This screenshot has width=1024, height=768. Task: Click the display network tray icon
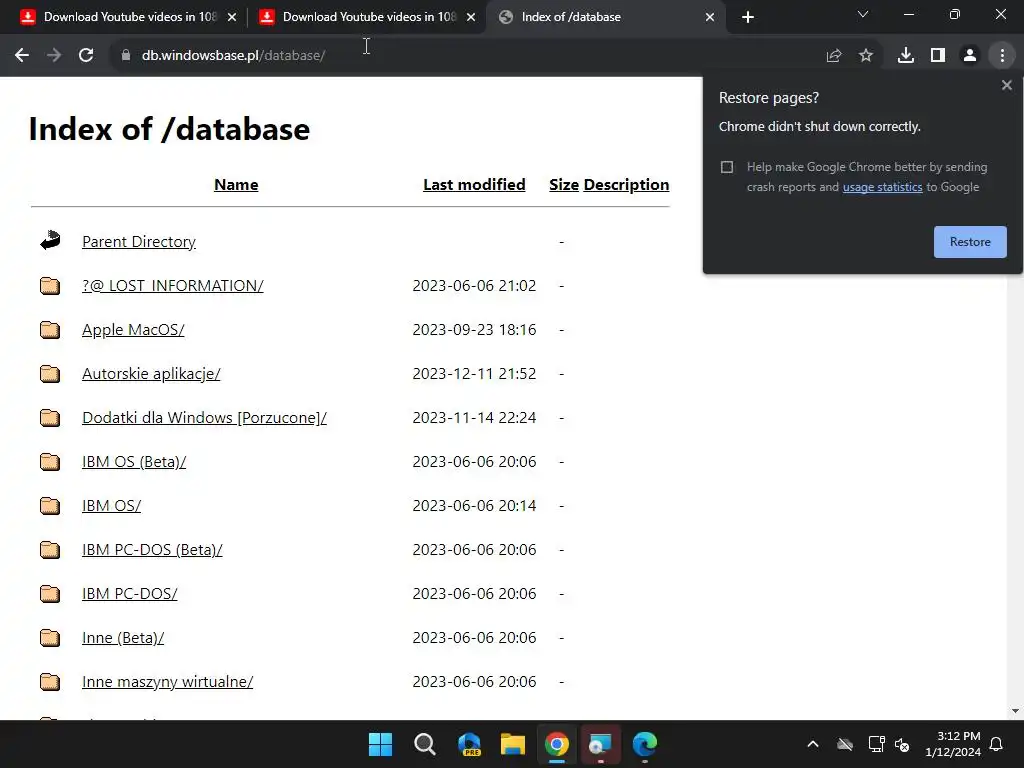[x=876, y=744]
